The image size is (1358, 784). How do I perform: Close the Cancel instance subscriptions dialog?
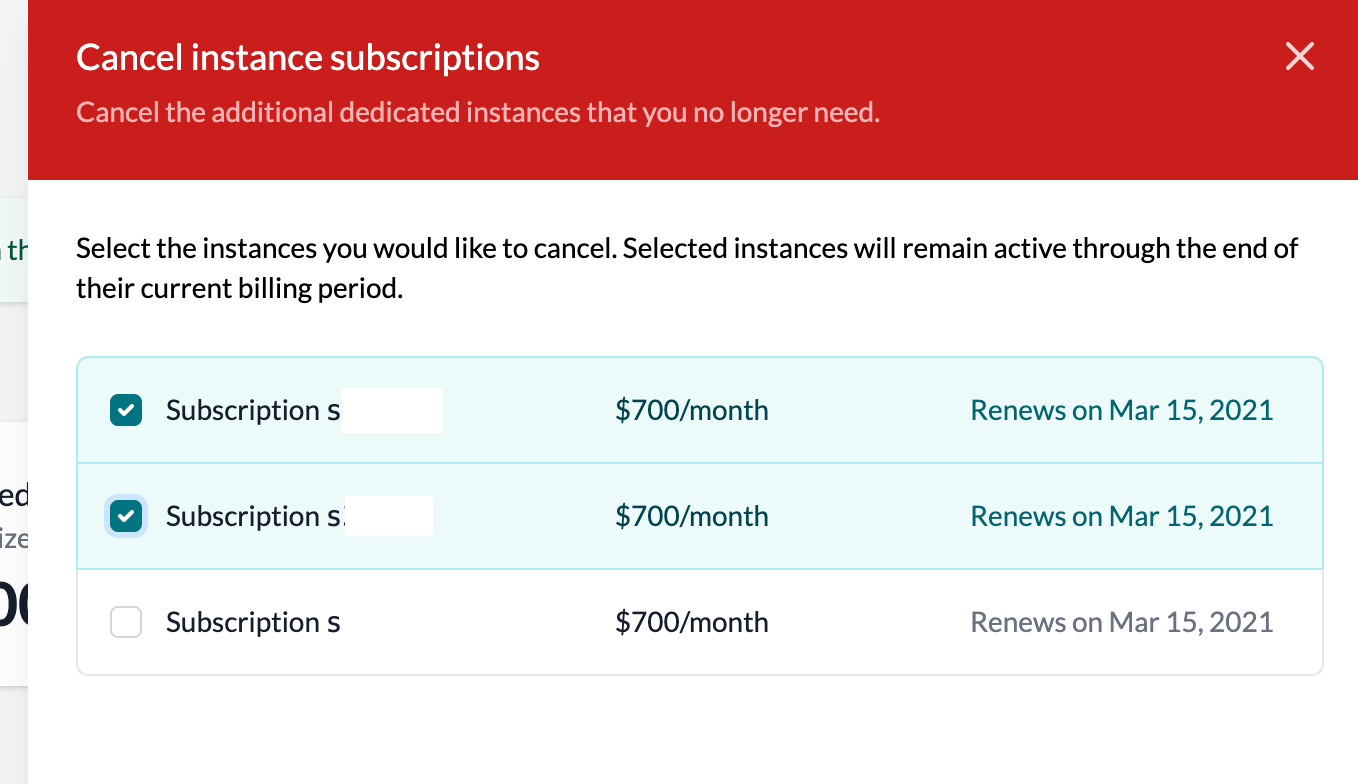(x=1299, y=57)
